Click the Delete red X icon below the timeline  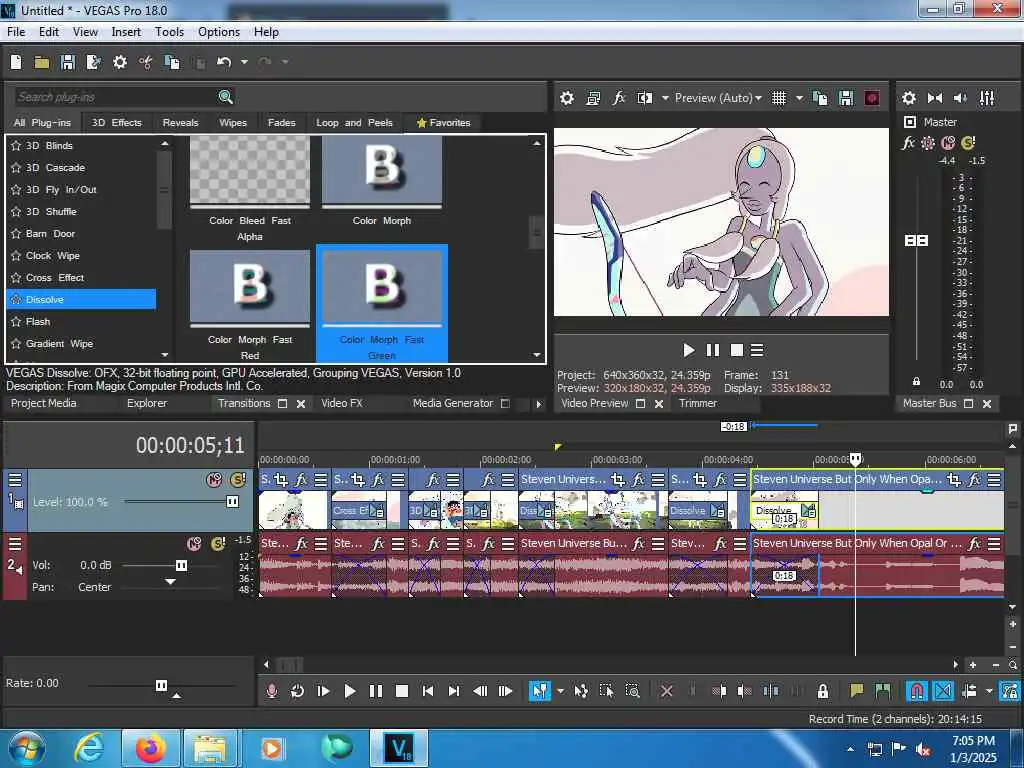coord(666,690)
